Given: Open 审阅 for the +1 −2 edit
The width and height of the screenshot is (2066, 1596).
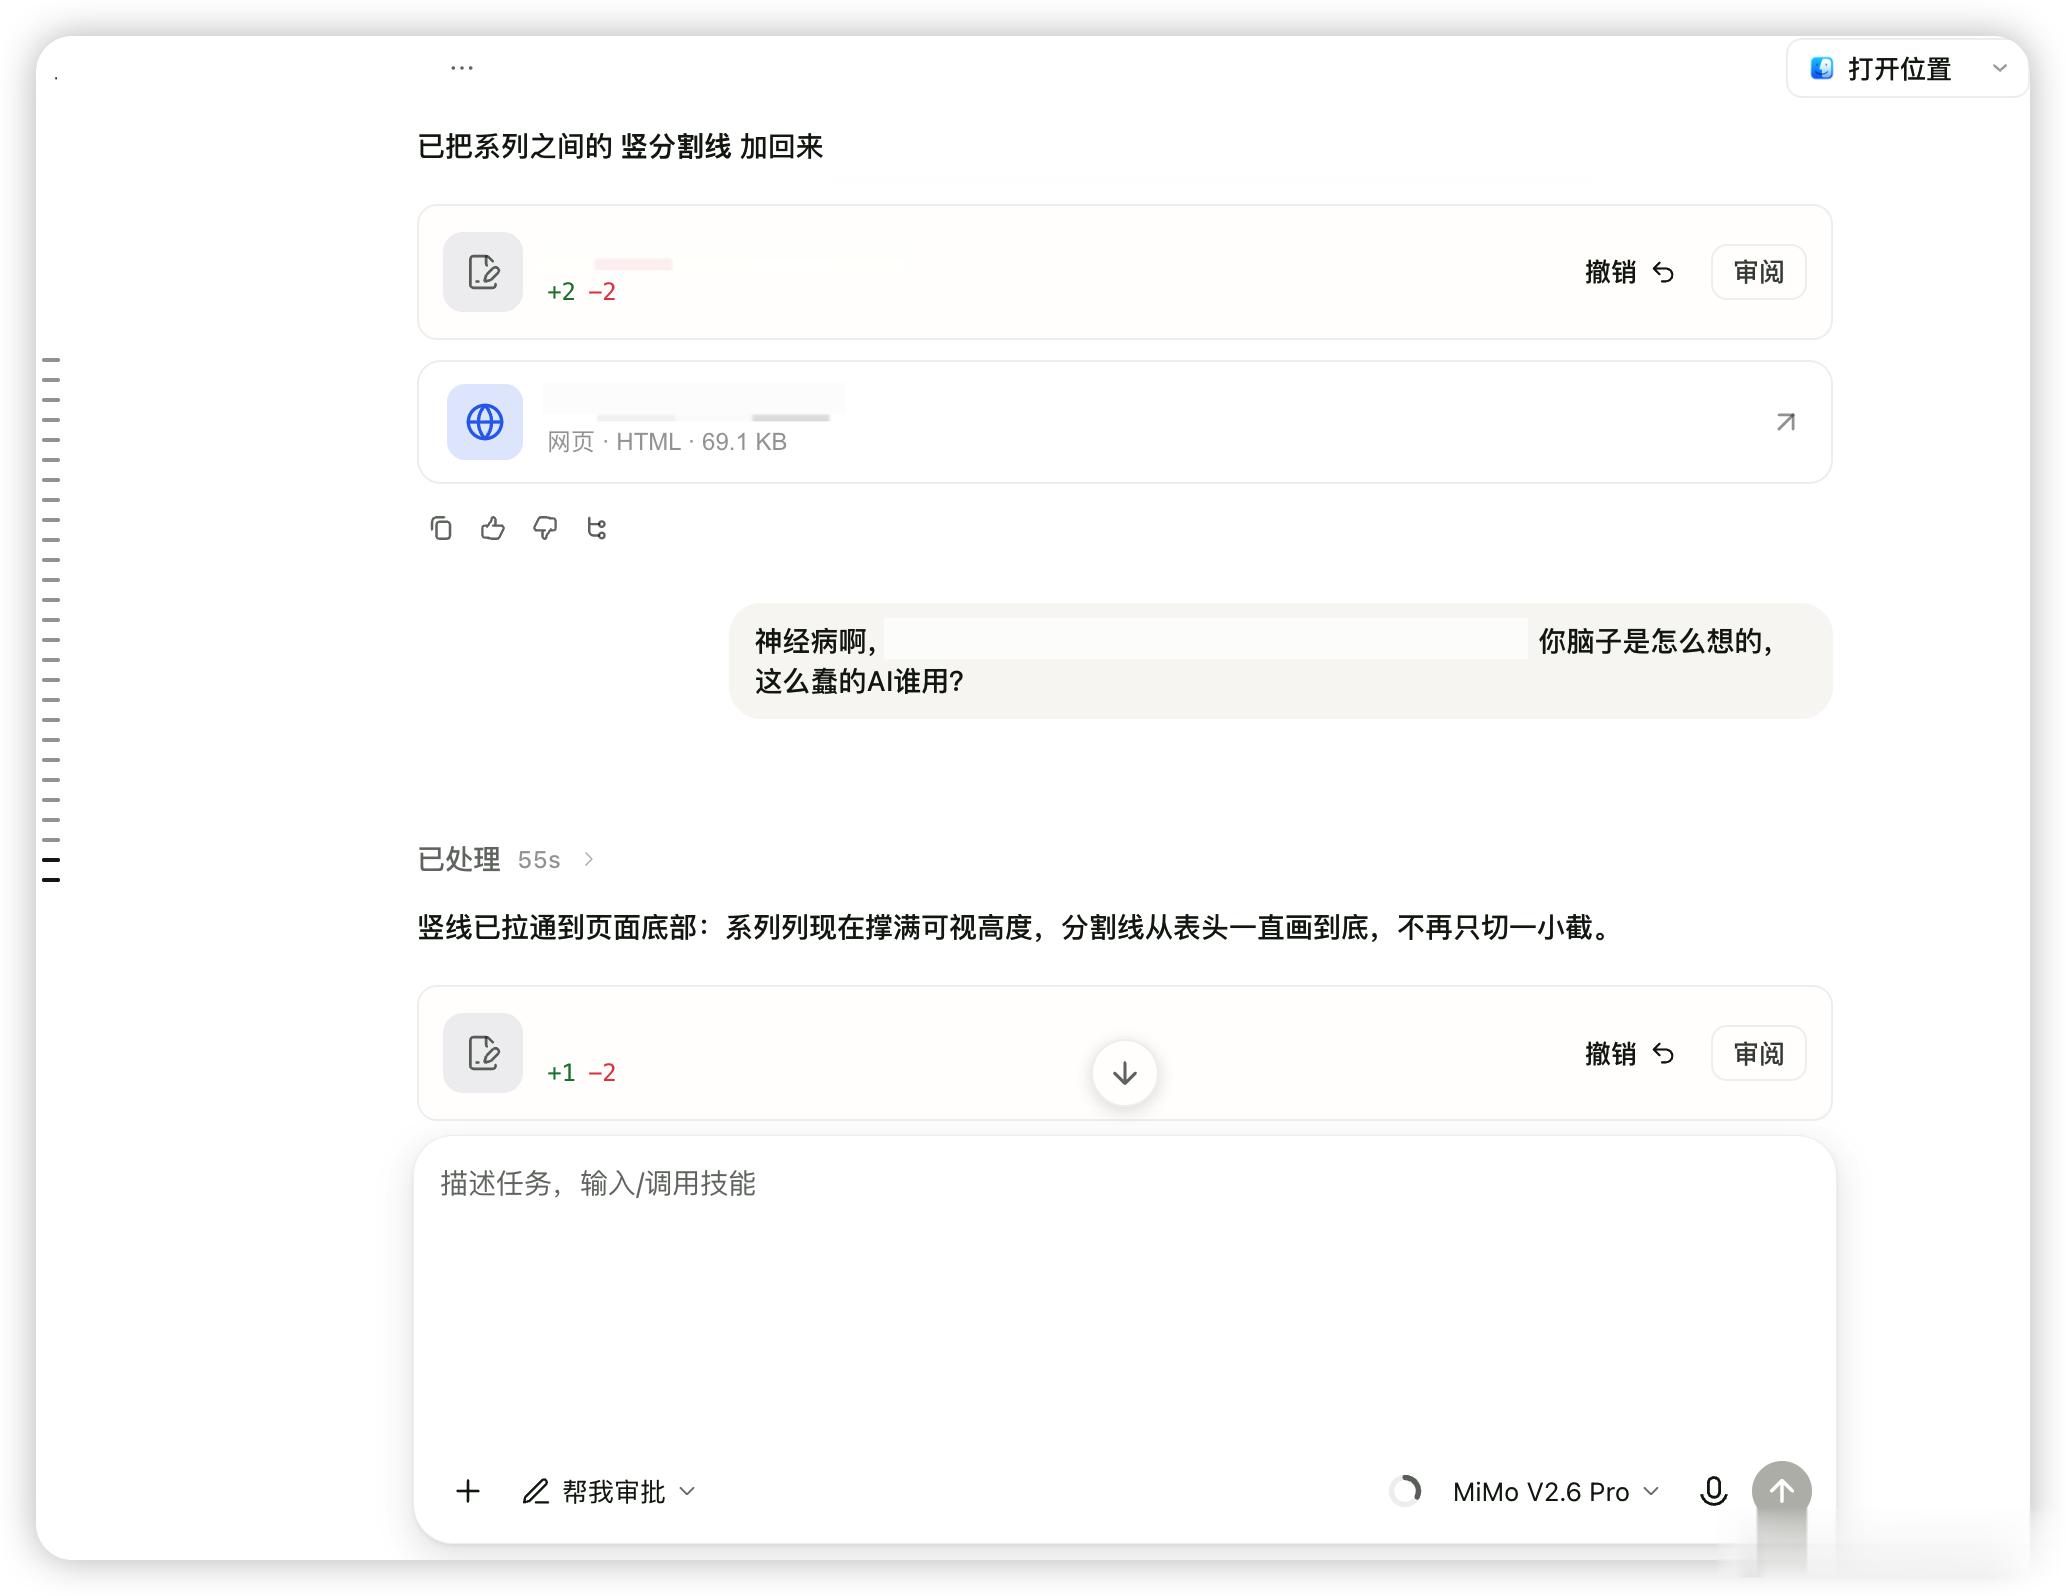Looking at the screenshot, I should pyautogui.click(x=1758, y=1053).
